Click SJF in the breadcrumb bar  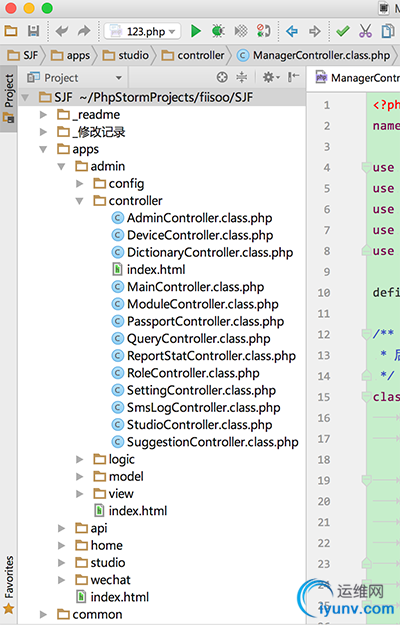click(24, 55)
